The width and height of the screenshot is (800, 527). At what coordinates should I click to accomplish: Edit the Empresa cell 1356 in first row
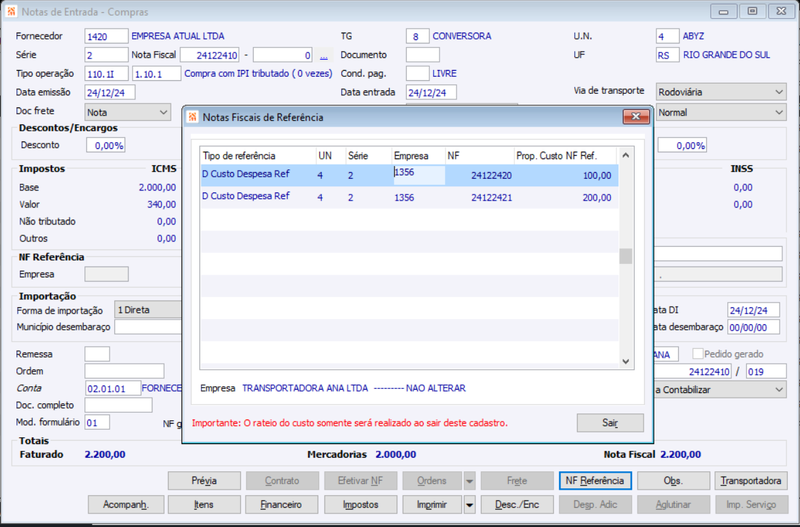(x=418, y=175)
